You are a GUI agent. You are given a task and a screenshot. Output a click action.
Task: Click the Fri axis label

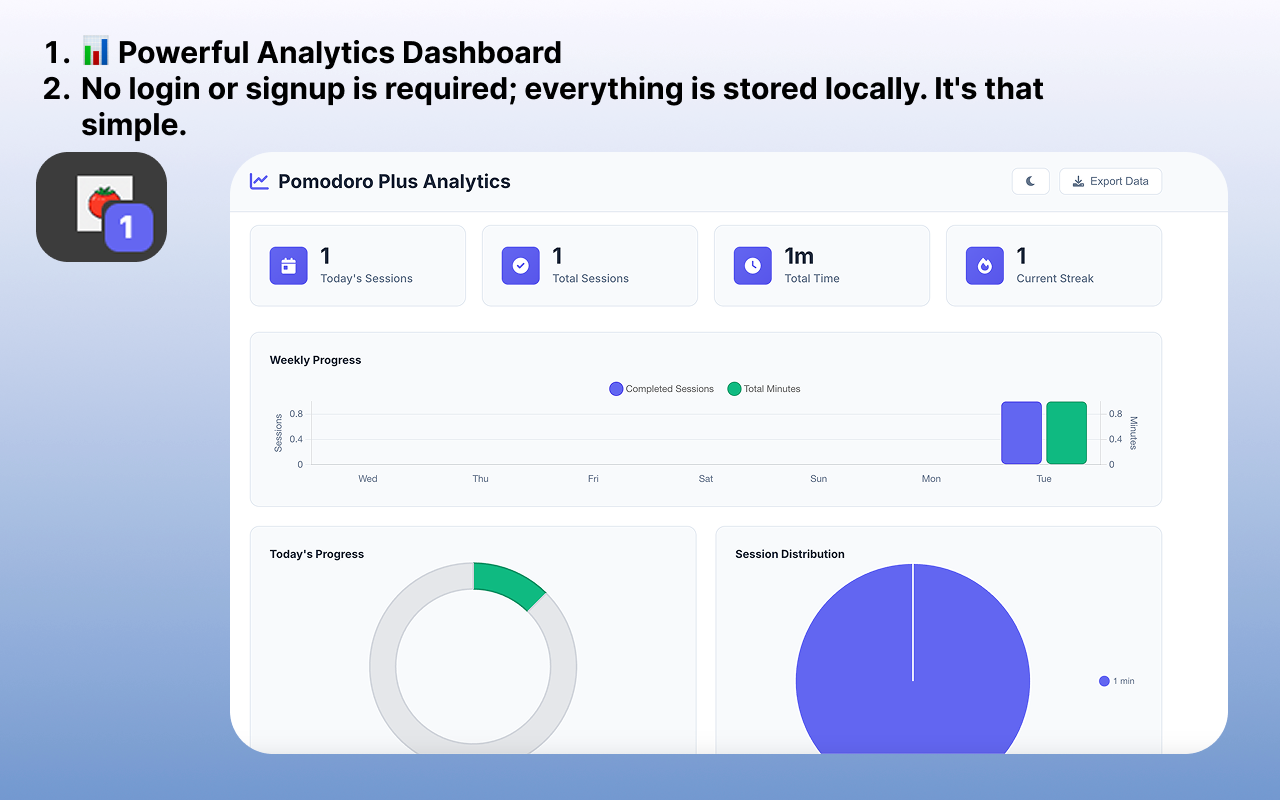tap(593, 479)
